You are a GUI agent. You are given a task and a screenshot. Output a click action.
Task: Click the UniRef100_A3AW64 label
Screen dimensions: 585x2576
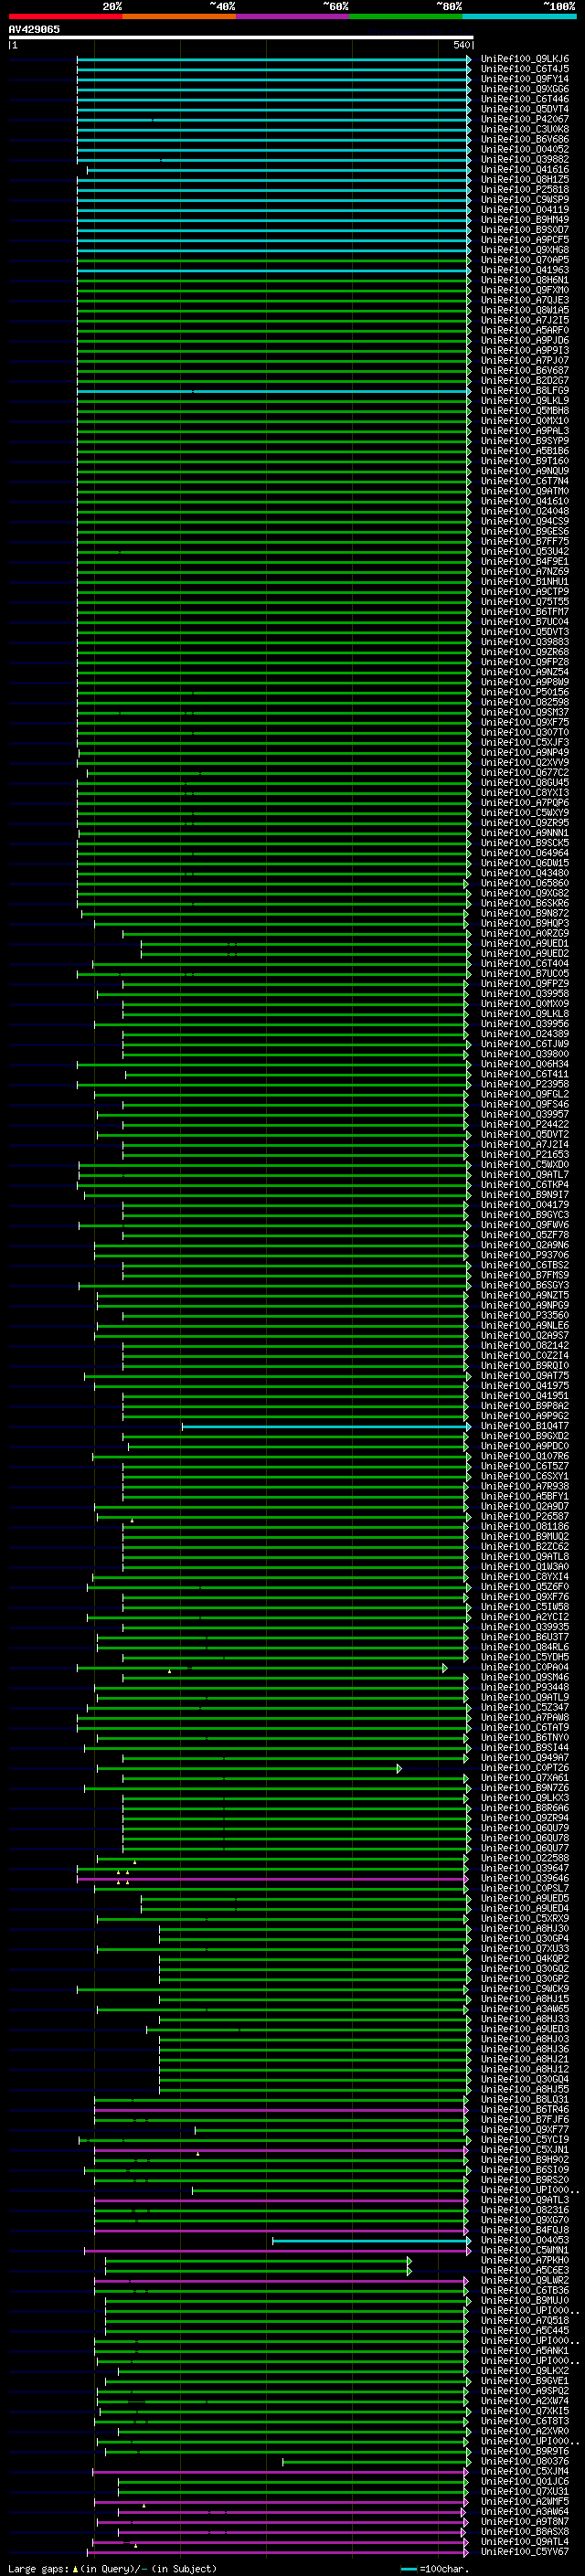[525, 2511]
